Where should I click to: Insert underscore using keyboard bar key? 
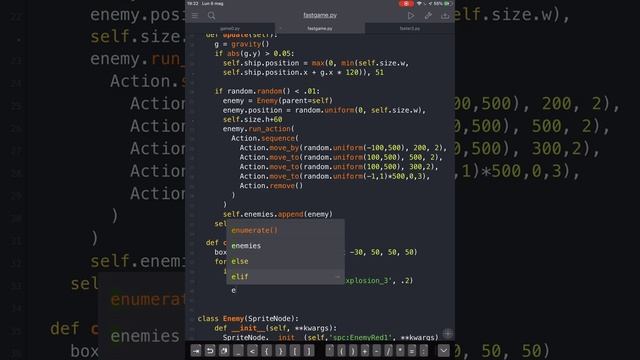coord(238,351)
